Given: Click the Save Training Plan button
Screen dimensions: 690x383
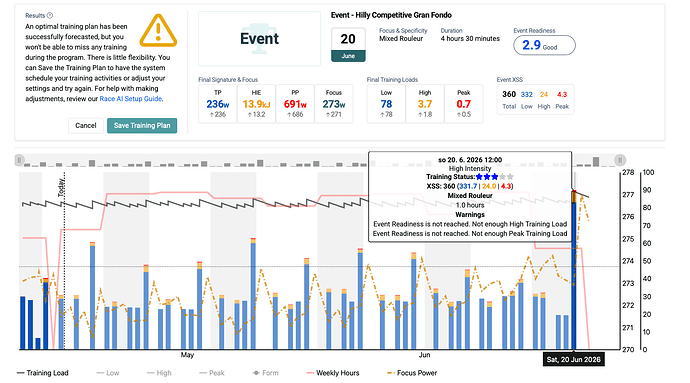Looking at the screenshot, I should point(142,125).
